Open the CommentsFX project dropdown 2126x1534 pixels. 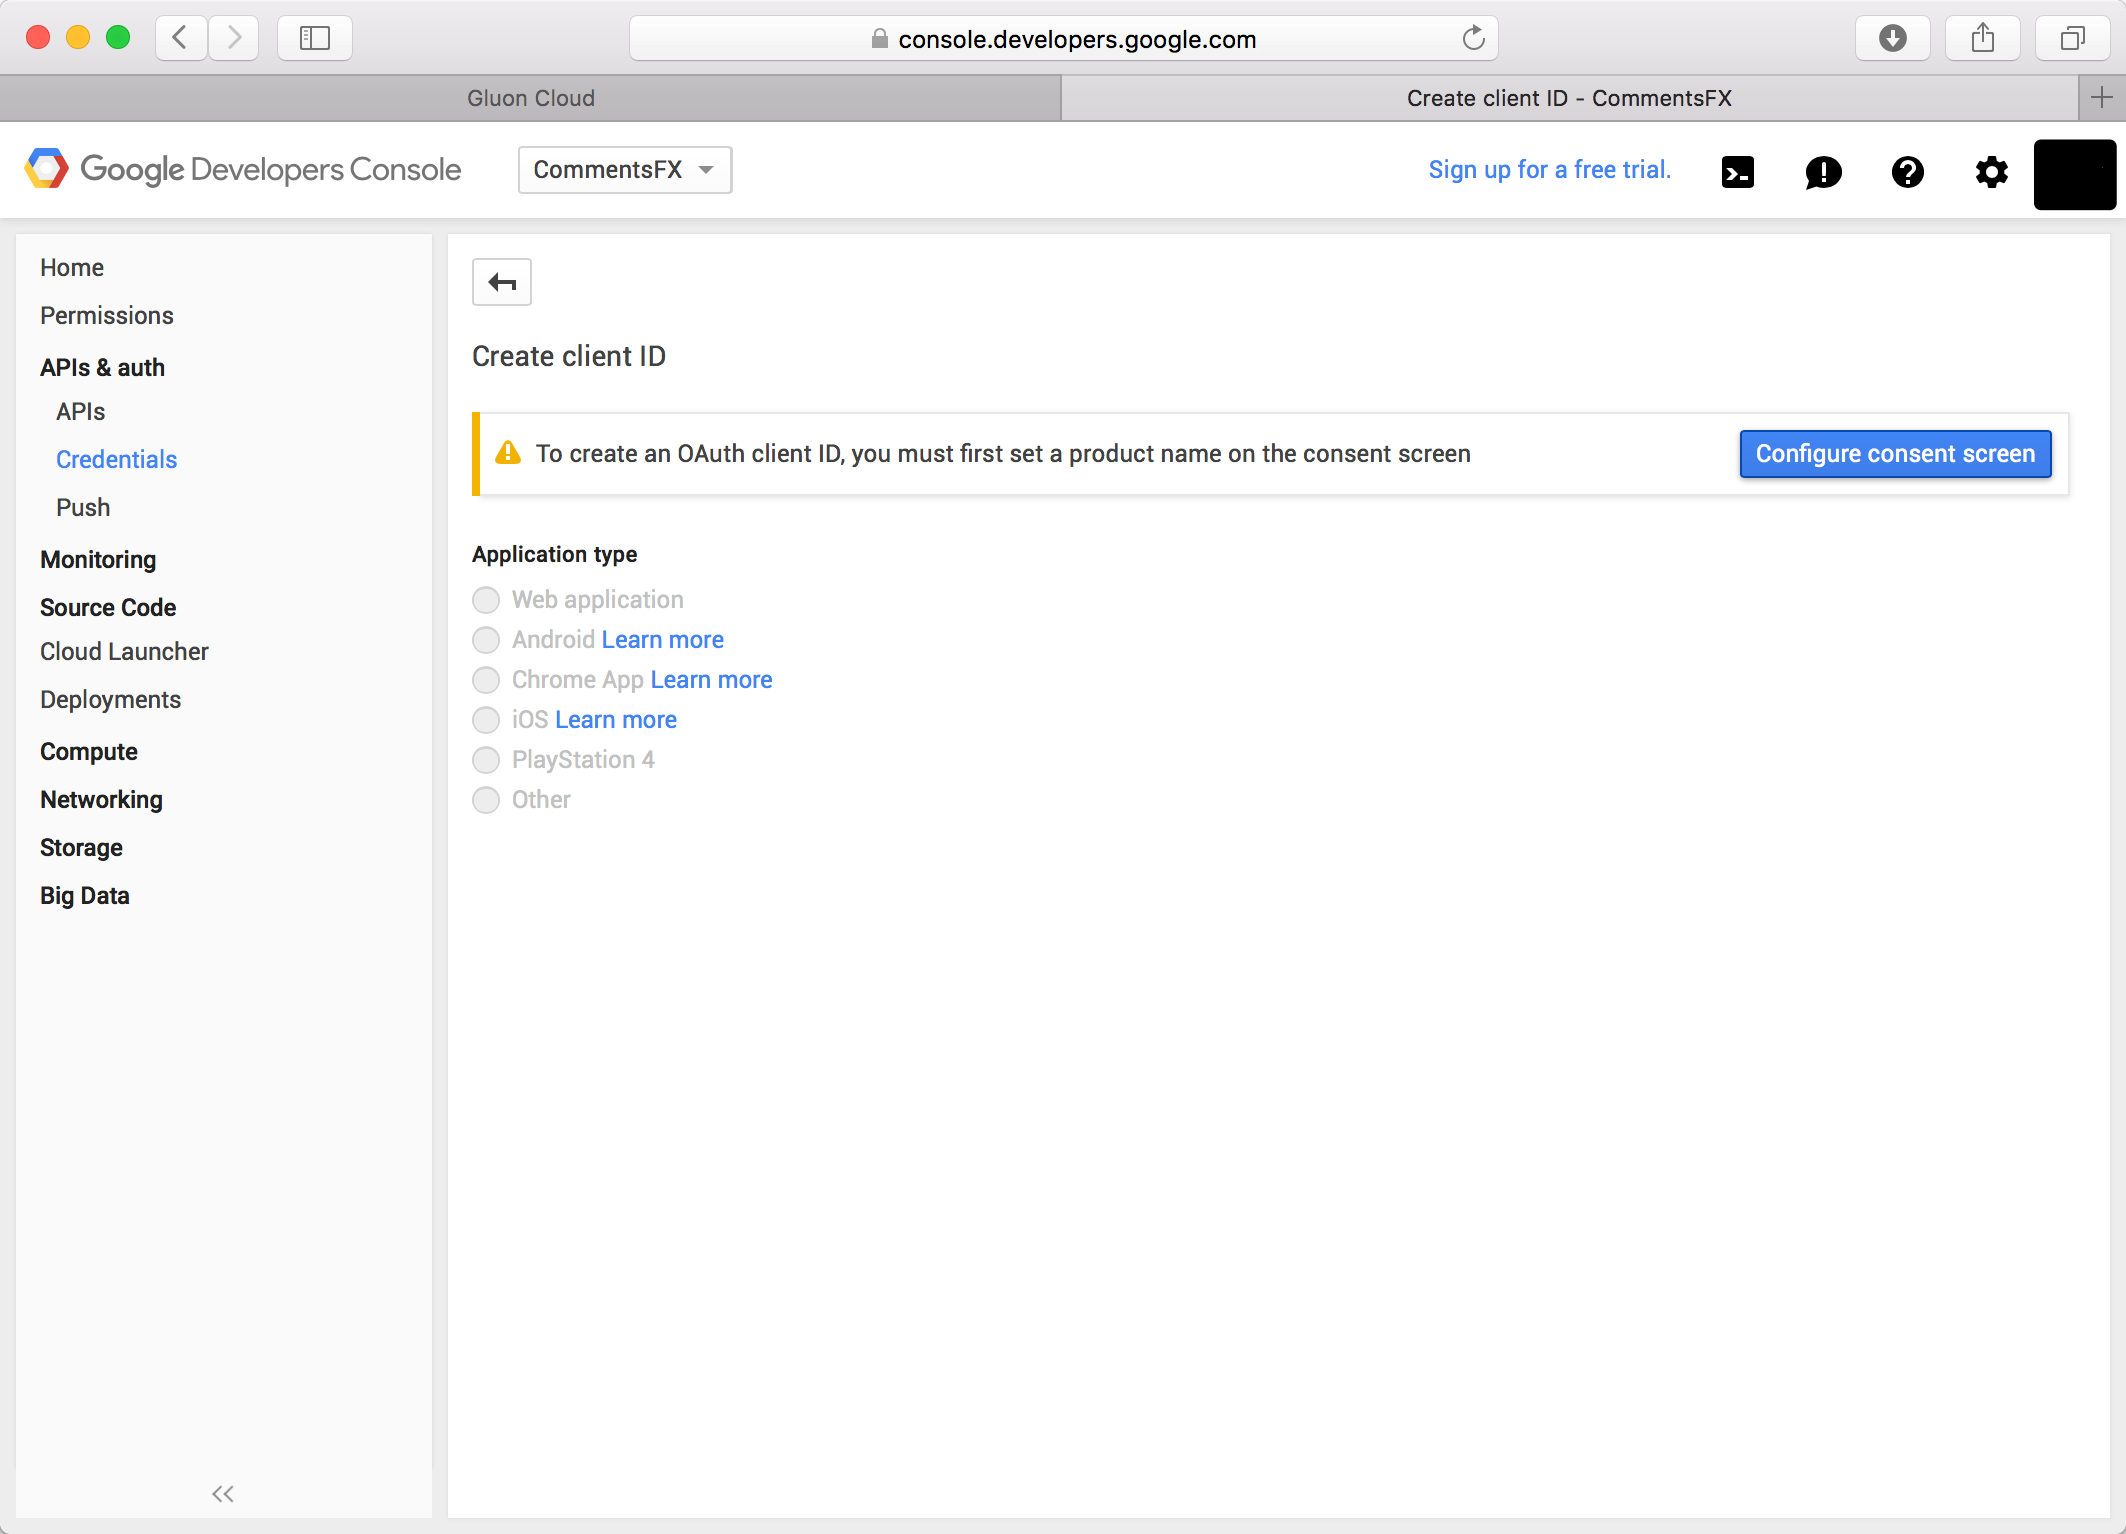625,169
